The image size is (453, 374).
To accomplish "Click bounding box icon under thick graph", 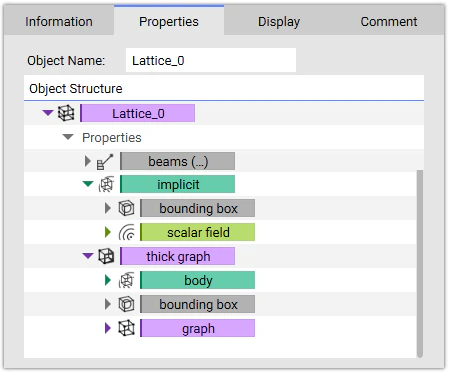I will click(126, 304).
